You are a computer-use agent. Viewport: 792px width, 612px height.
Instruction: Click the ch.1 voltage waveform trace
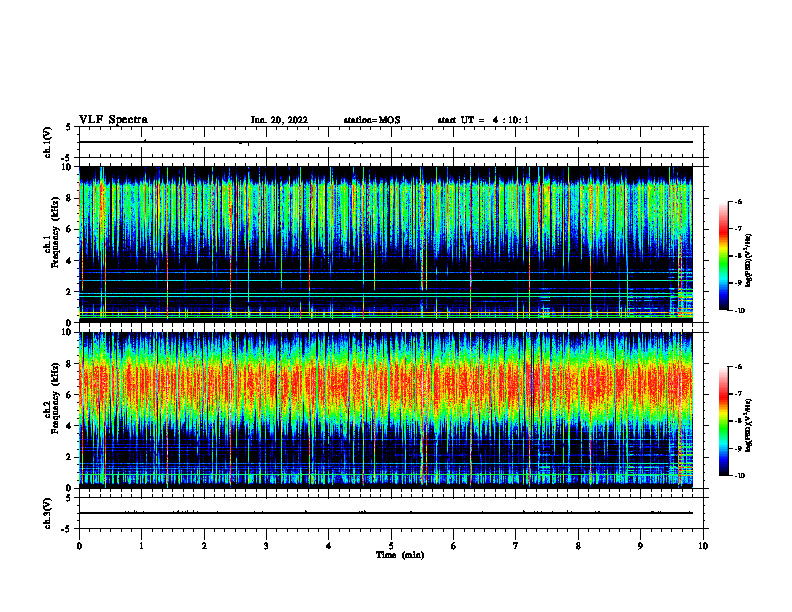click(x=386, y=142)
